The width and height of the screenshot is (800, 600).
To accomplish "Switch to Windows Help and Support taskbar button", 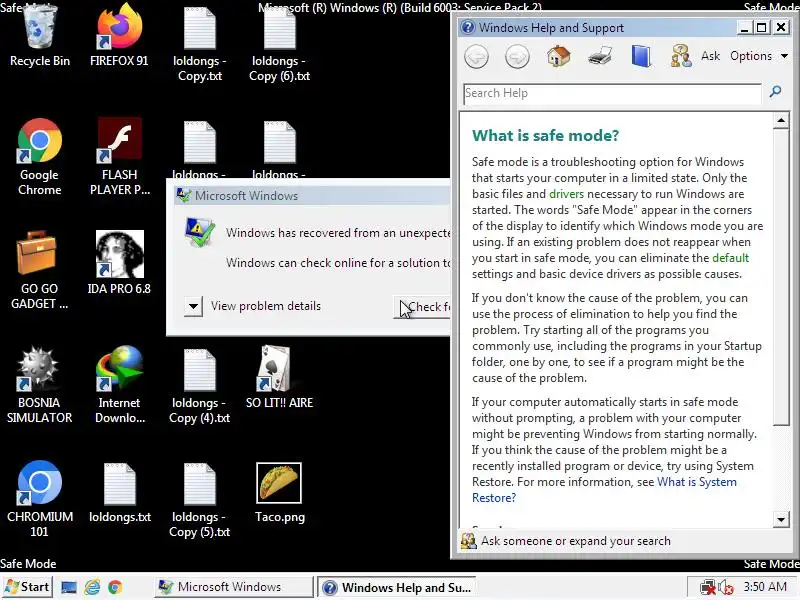I will click(x=396, y=587).
